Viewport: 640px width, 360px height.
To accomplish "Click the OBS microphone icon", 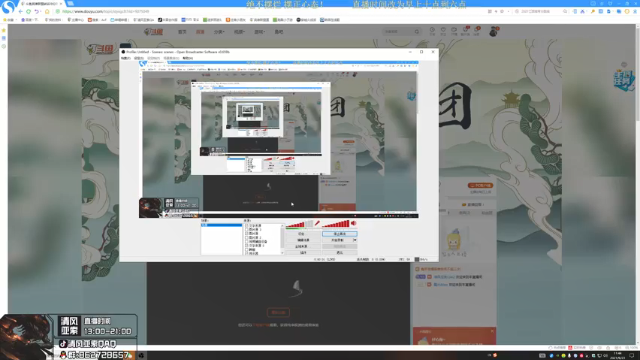I will [x=317, y=223].
